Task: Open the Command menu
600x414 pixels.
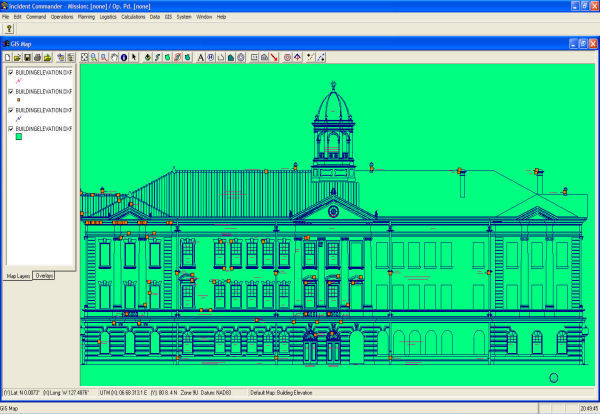Action: pos(36,17)
